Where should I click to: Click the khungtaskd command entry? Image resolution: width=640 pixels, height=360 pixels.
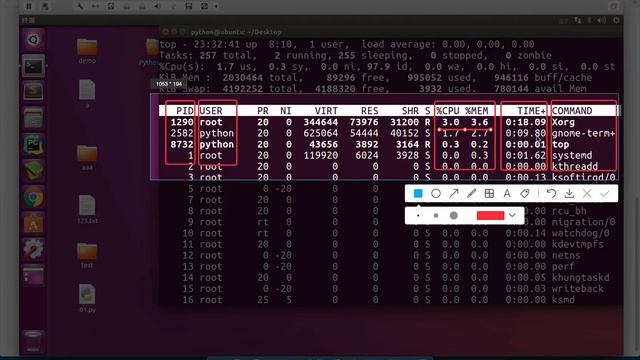[x=580, y=278]
